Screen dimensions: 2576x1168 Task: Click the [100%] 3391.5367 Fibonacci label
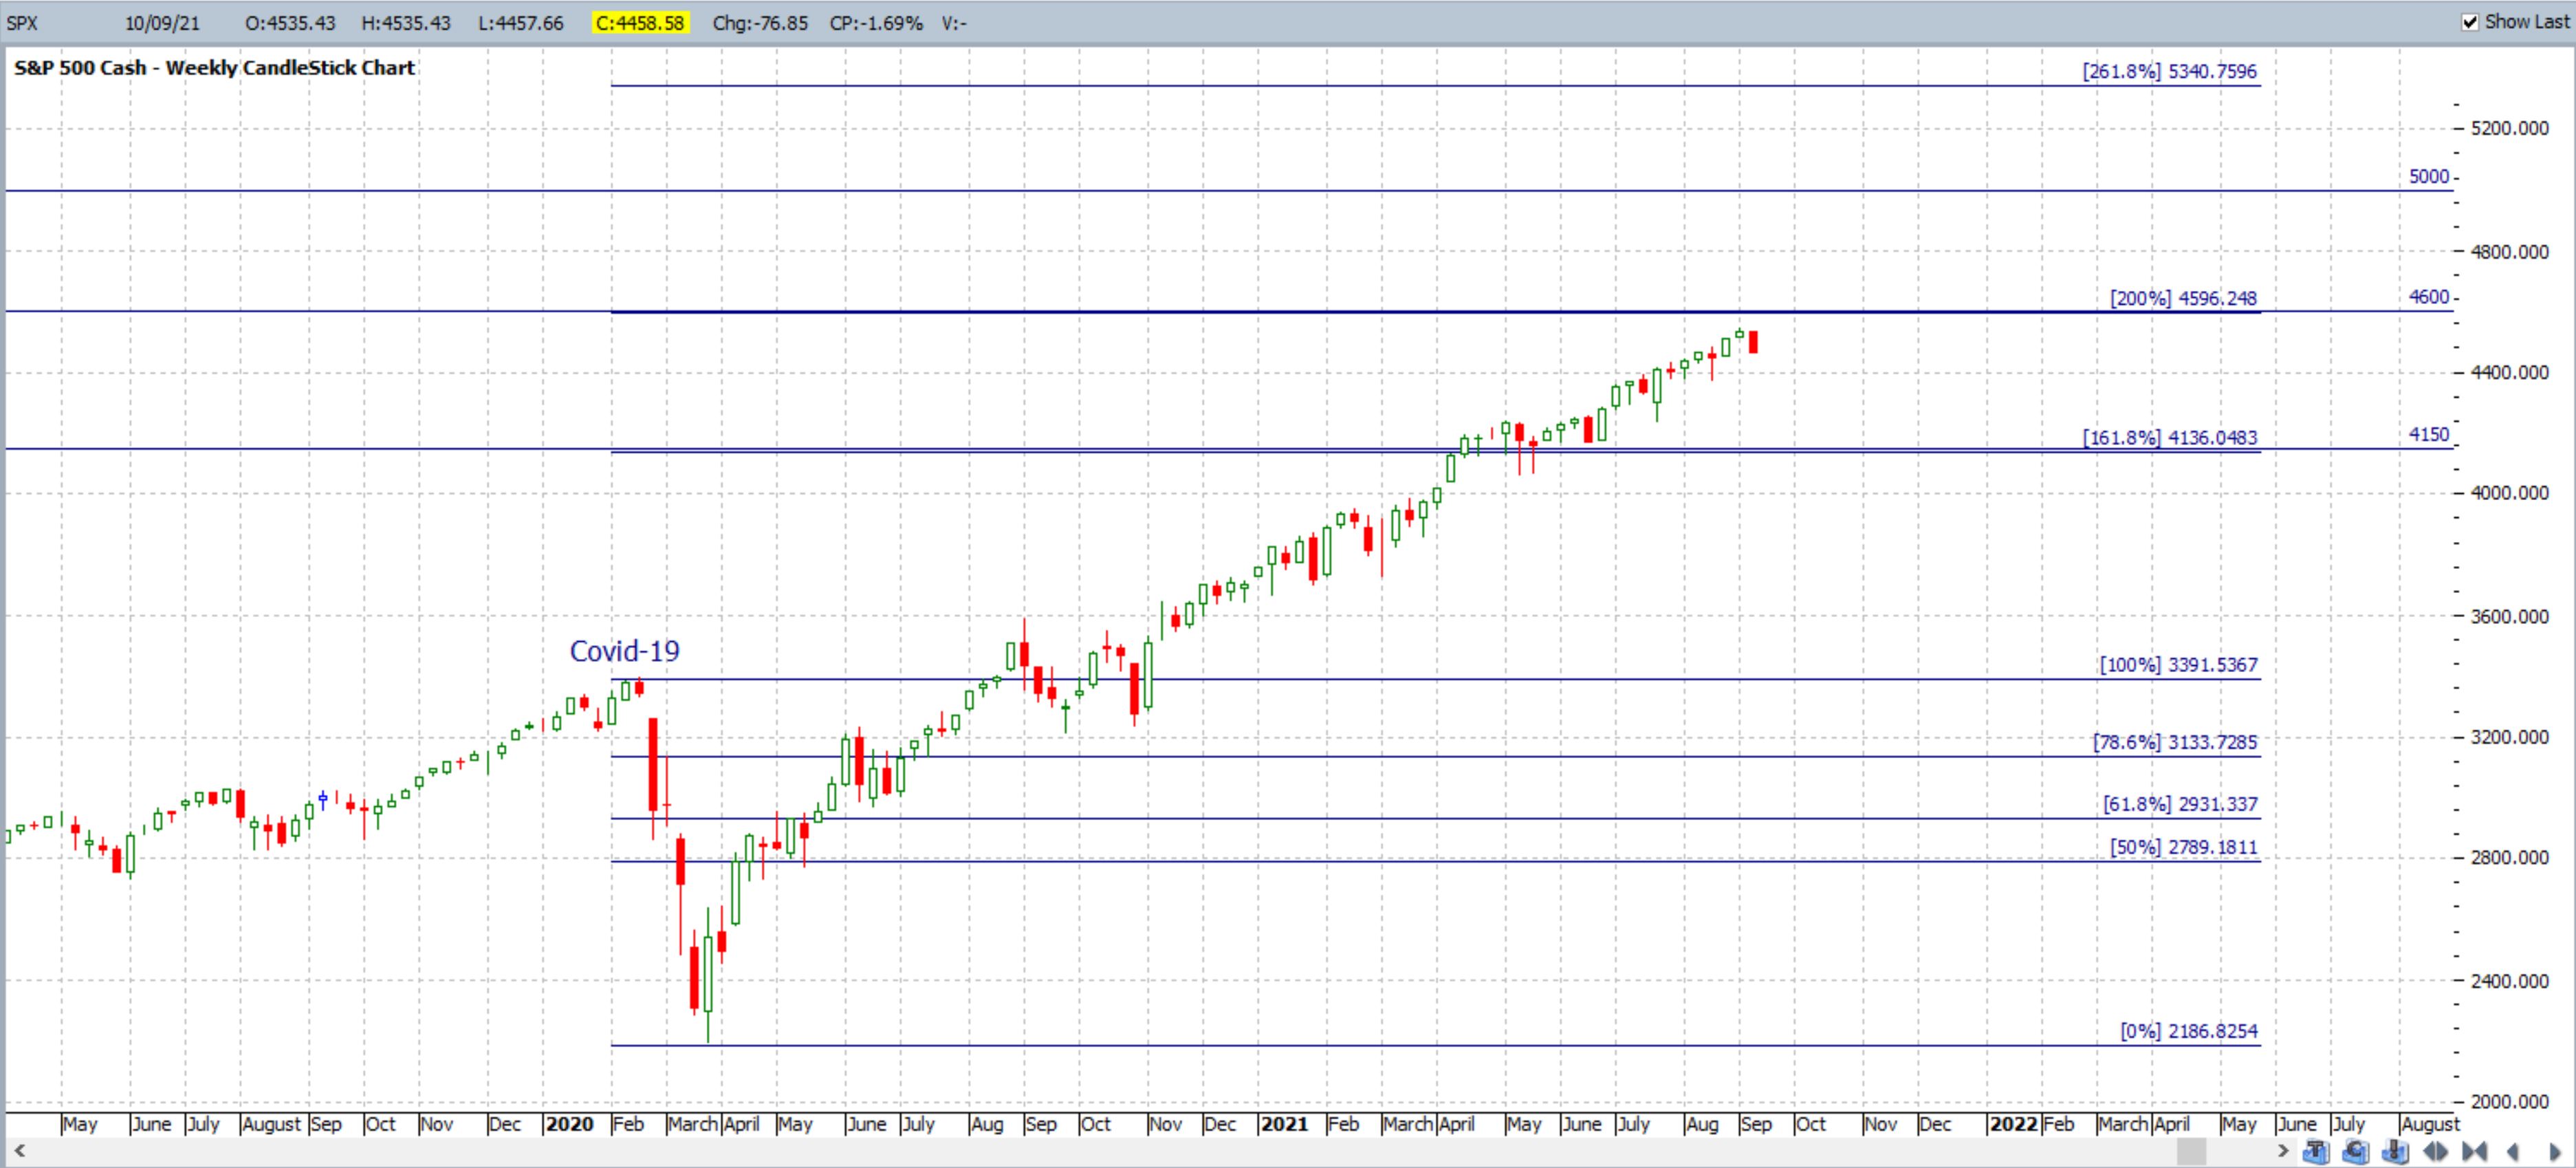pos(2178,665)
